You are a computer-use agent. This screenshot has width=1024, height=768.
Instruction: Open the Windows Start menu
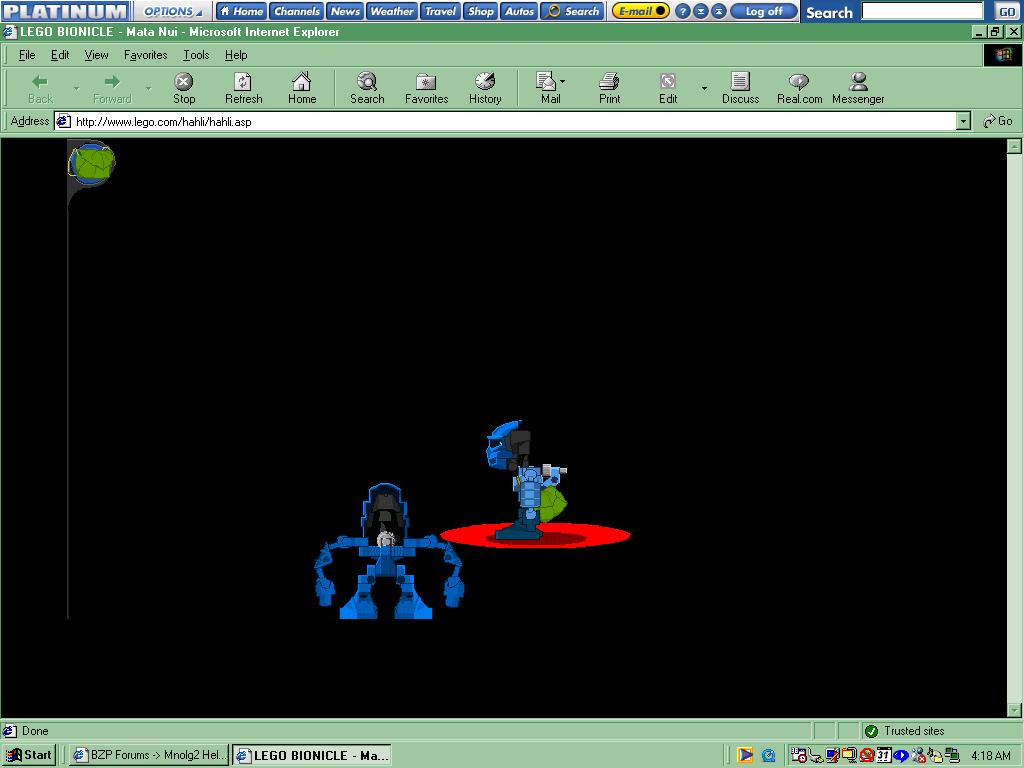[x=29, y=755]
